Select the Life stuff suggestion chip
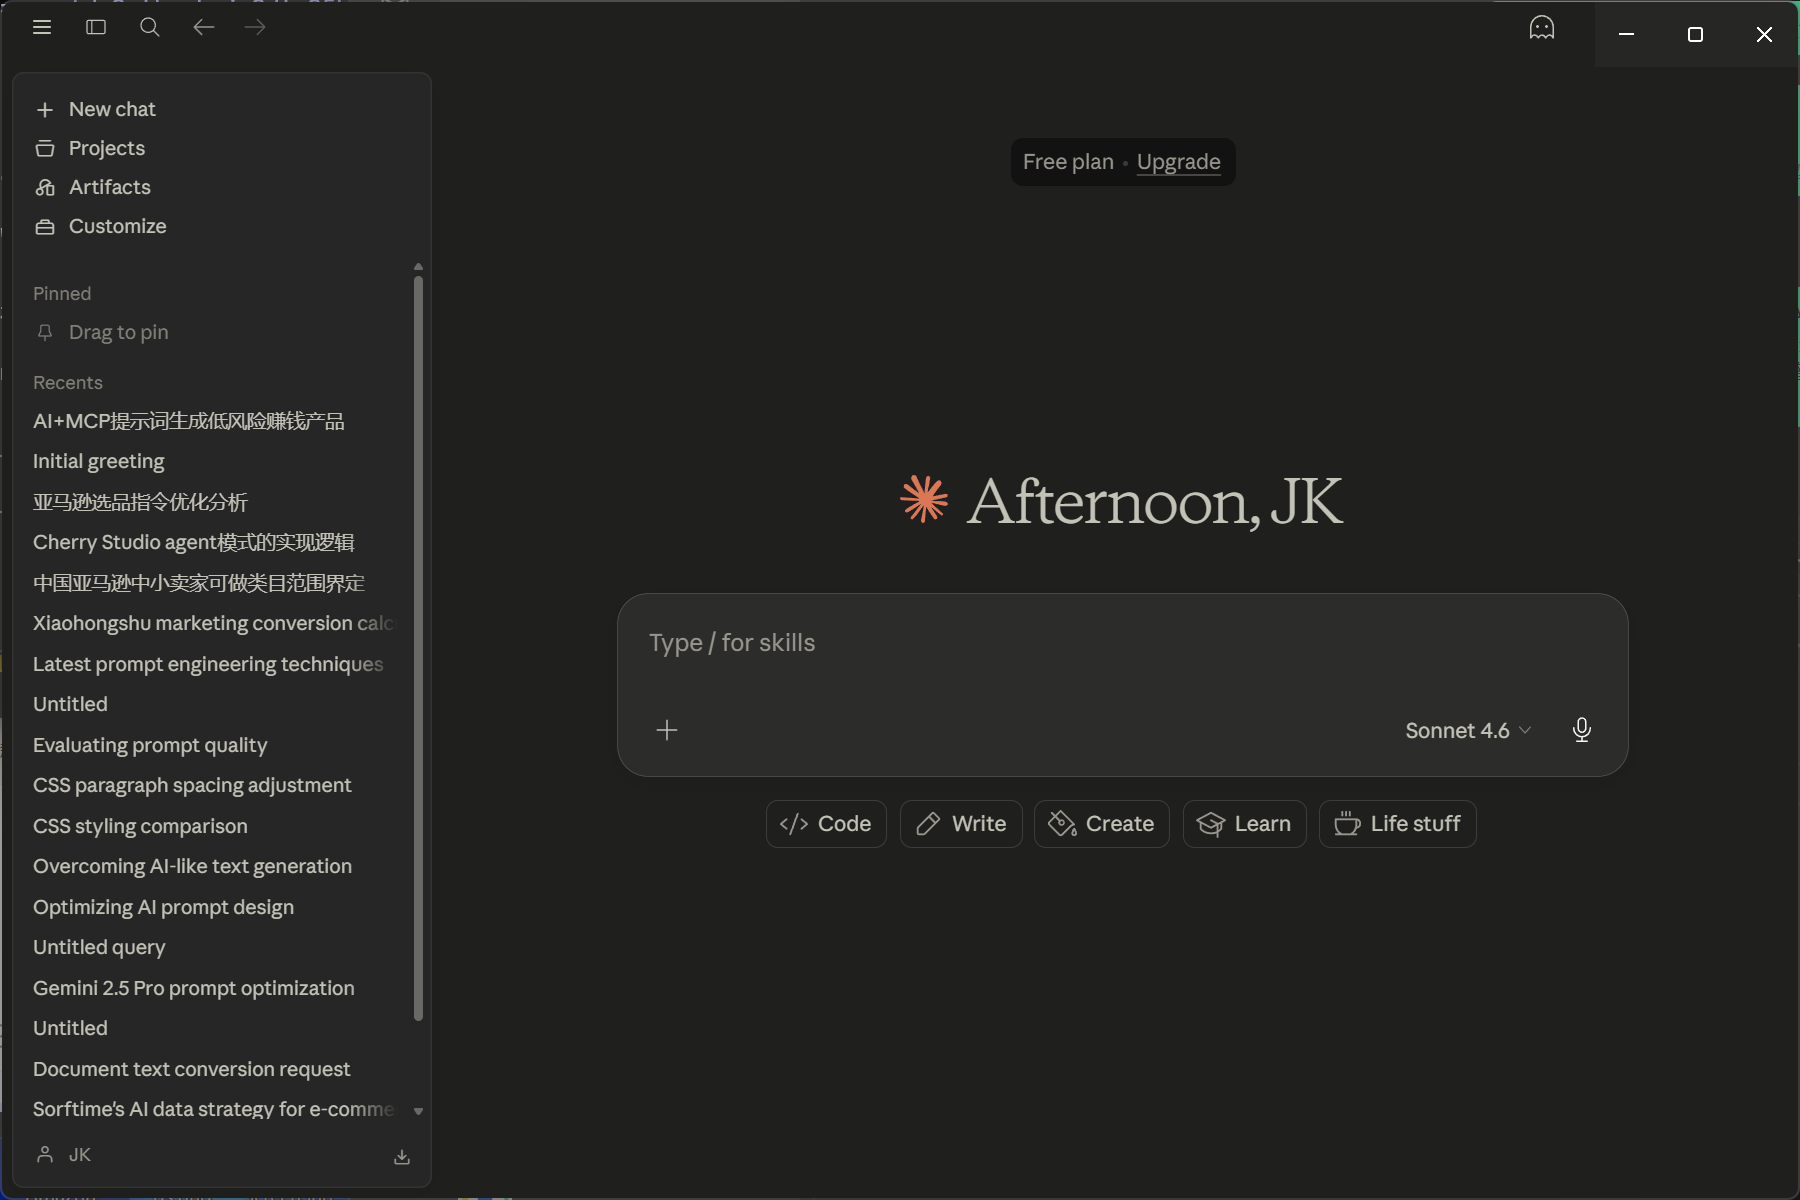Image resolution: width=1800 pixels, height=1200 pixels. [x=1397, y=824]
